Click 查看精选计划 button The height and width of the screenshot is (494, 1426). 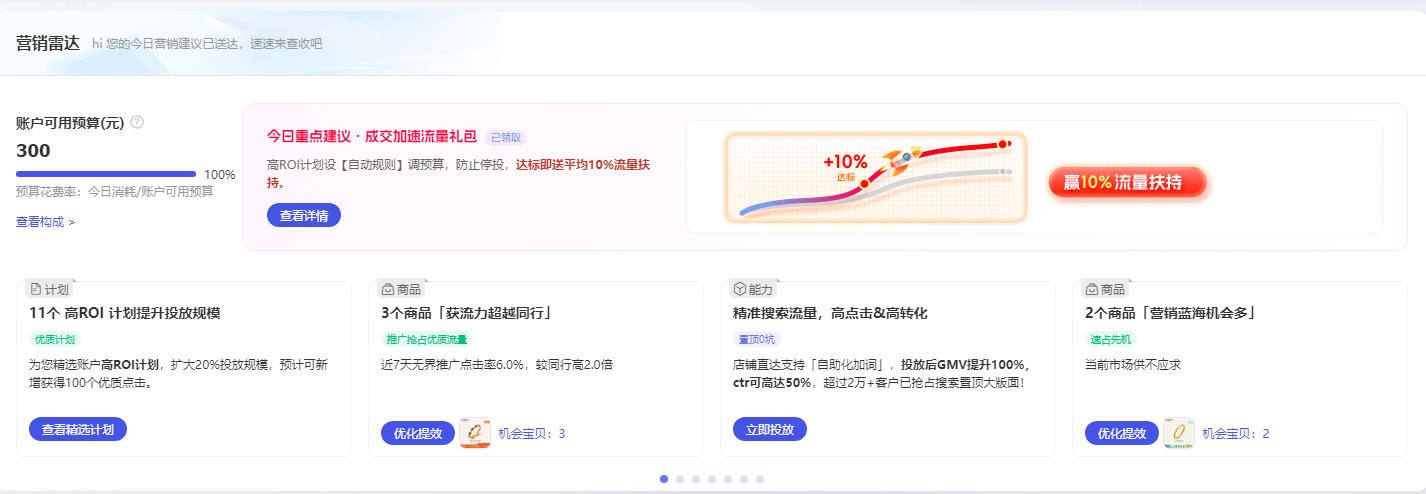point(78,429)
